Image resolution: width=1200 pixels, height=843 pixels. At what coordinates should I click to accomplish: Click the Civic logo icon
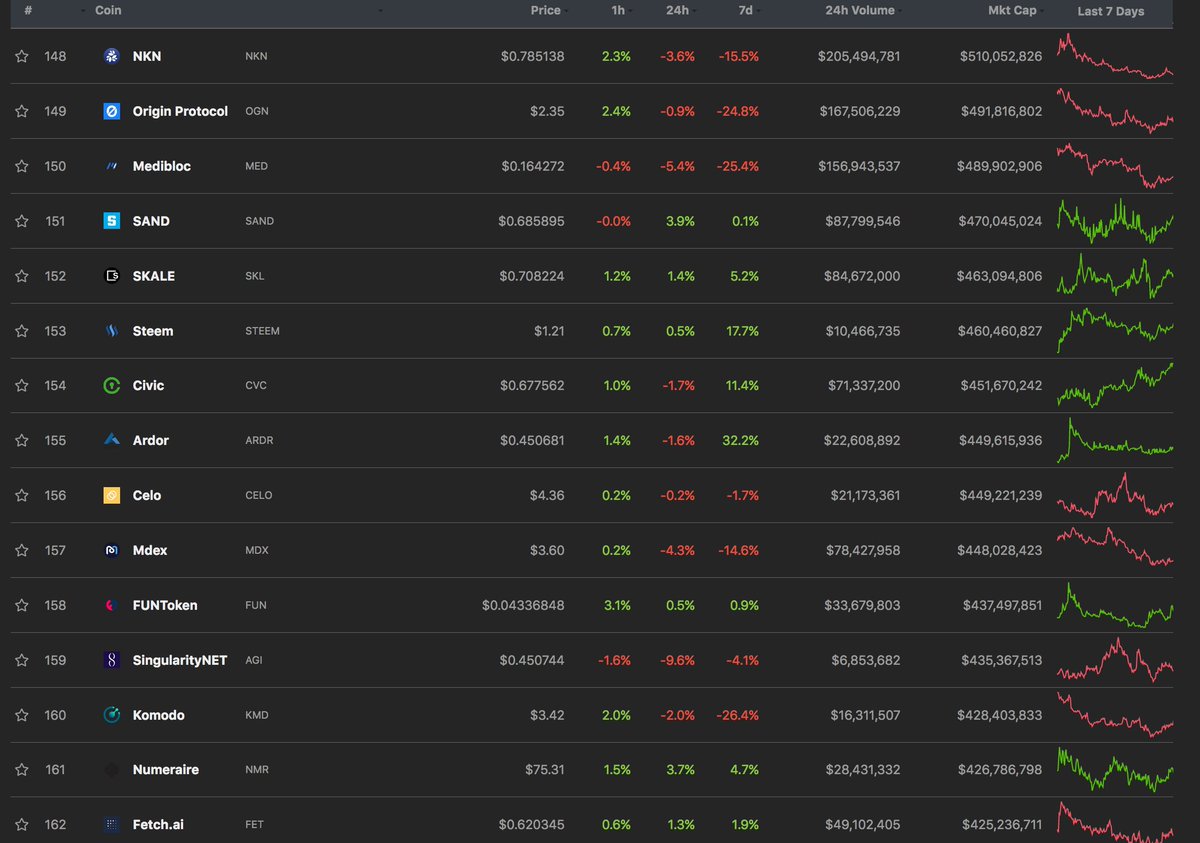pyautogui.click(x=112, y=385)
